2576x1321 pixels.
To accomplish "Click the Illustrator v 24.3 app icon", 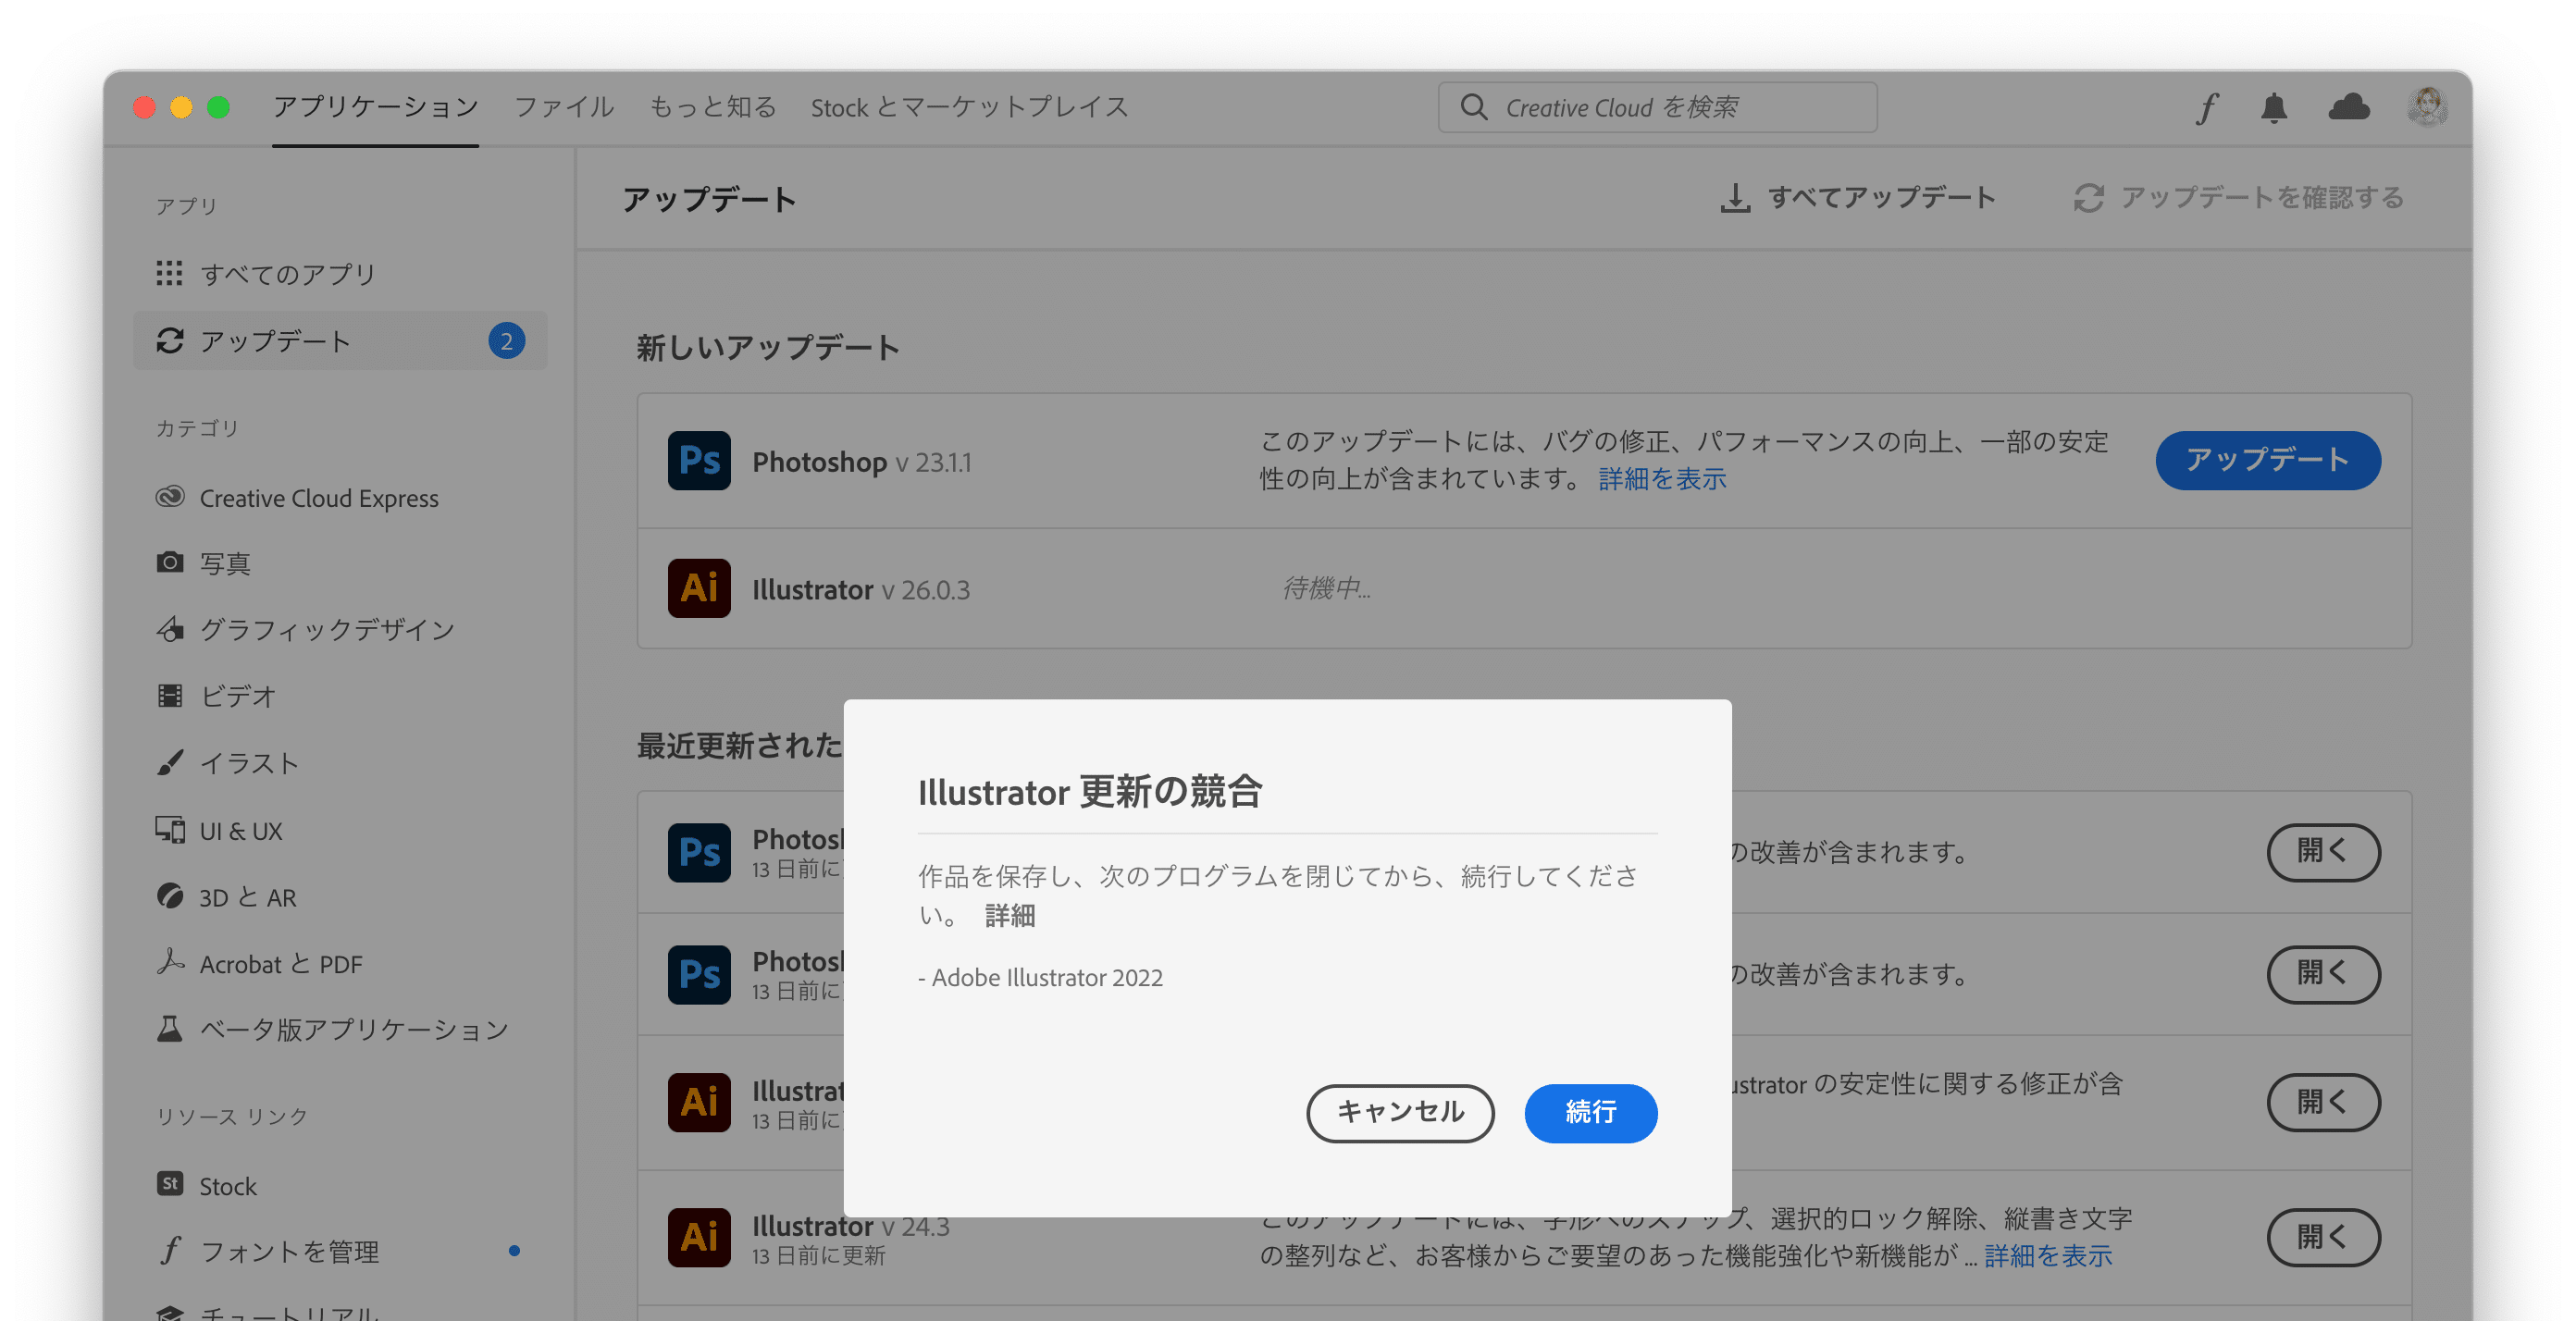I will click(x=699, y=1237).
